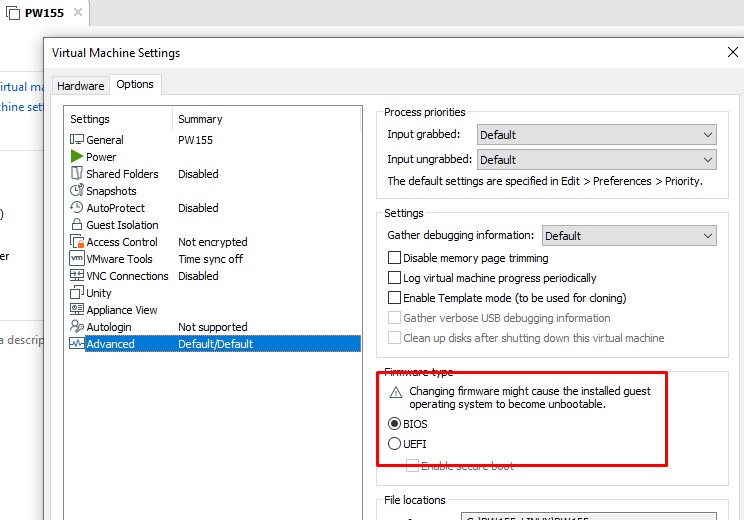Click the 'Not supported' summary text
This screenshot has height=520, width=744.
(213, 327)
